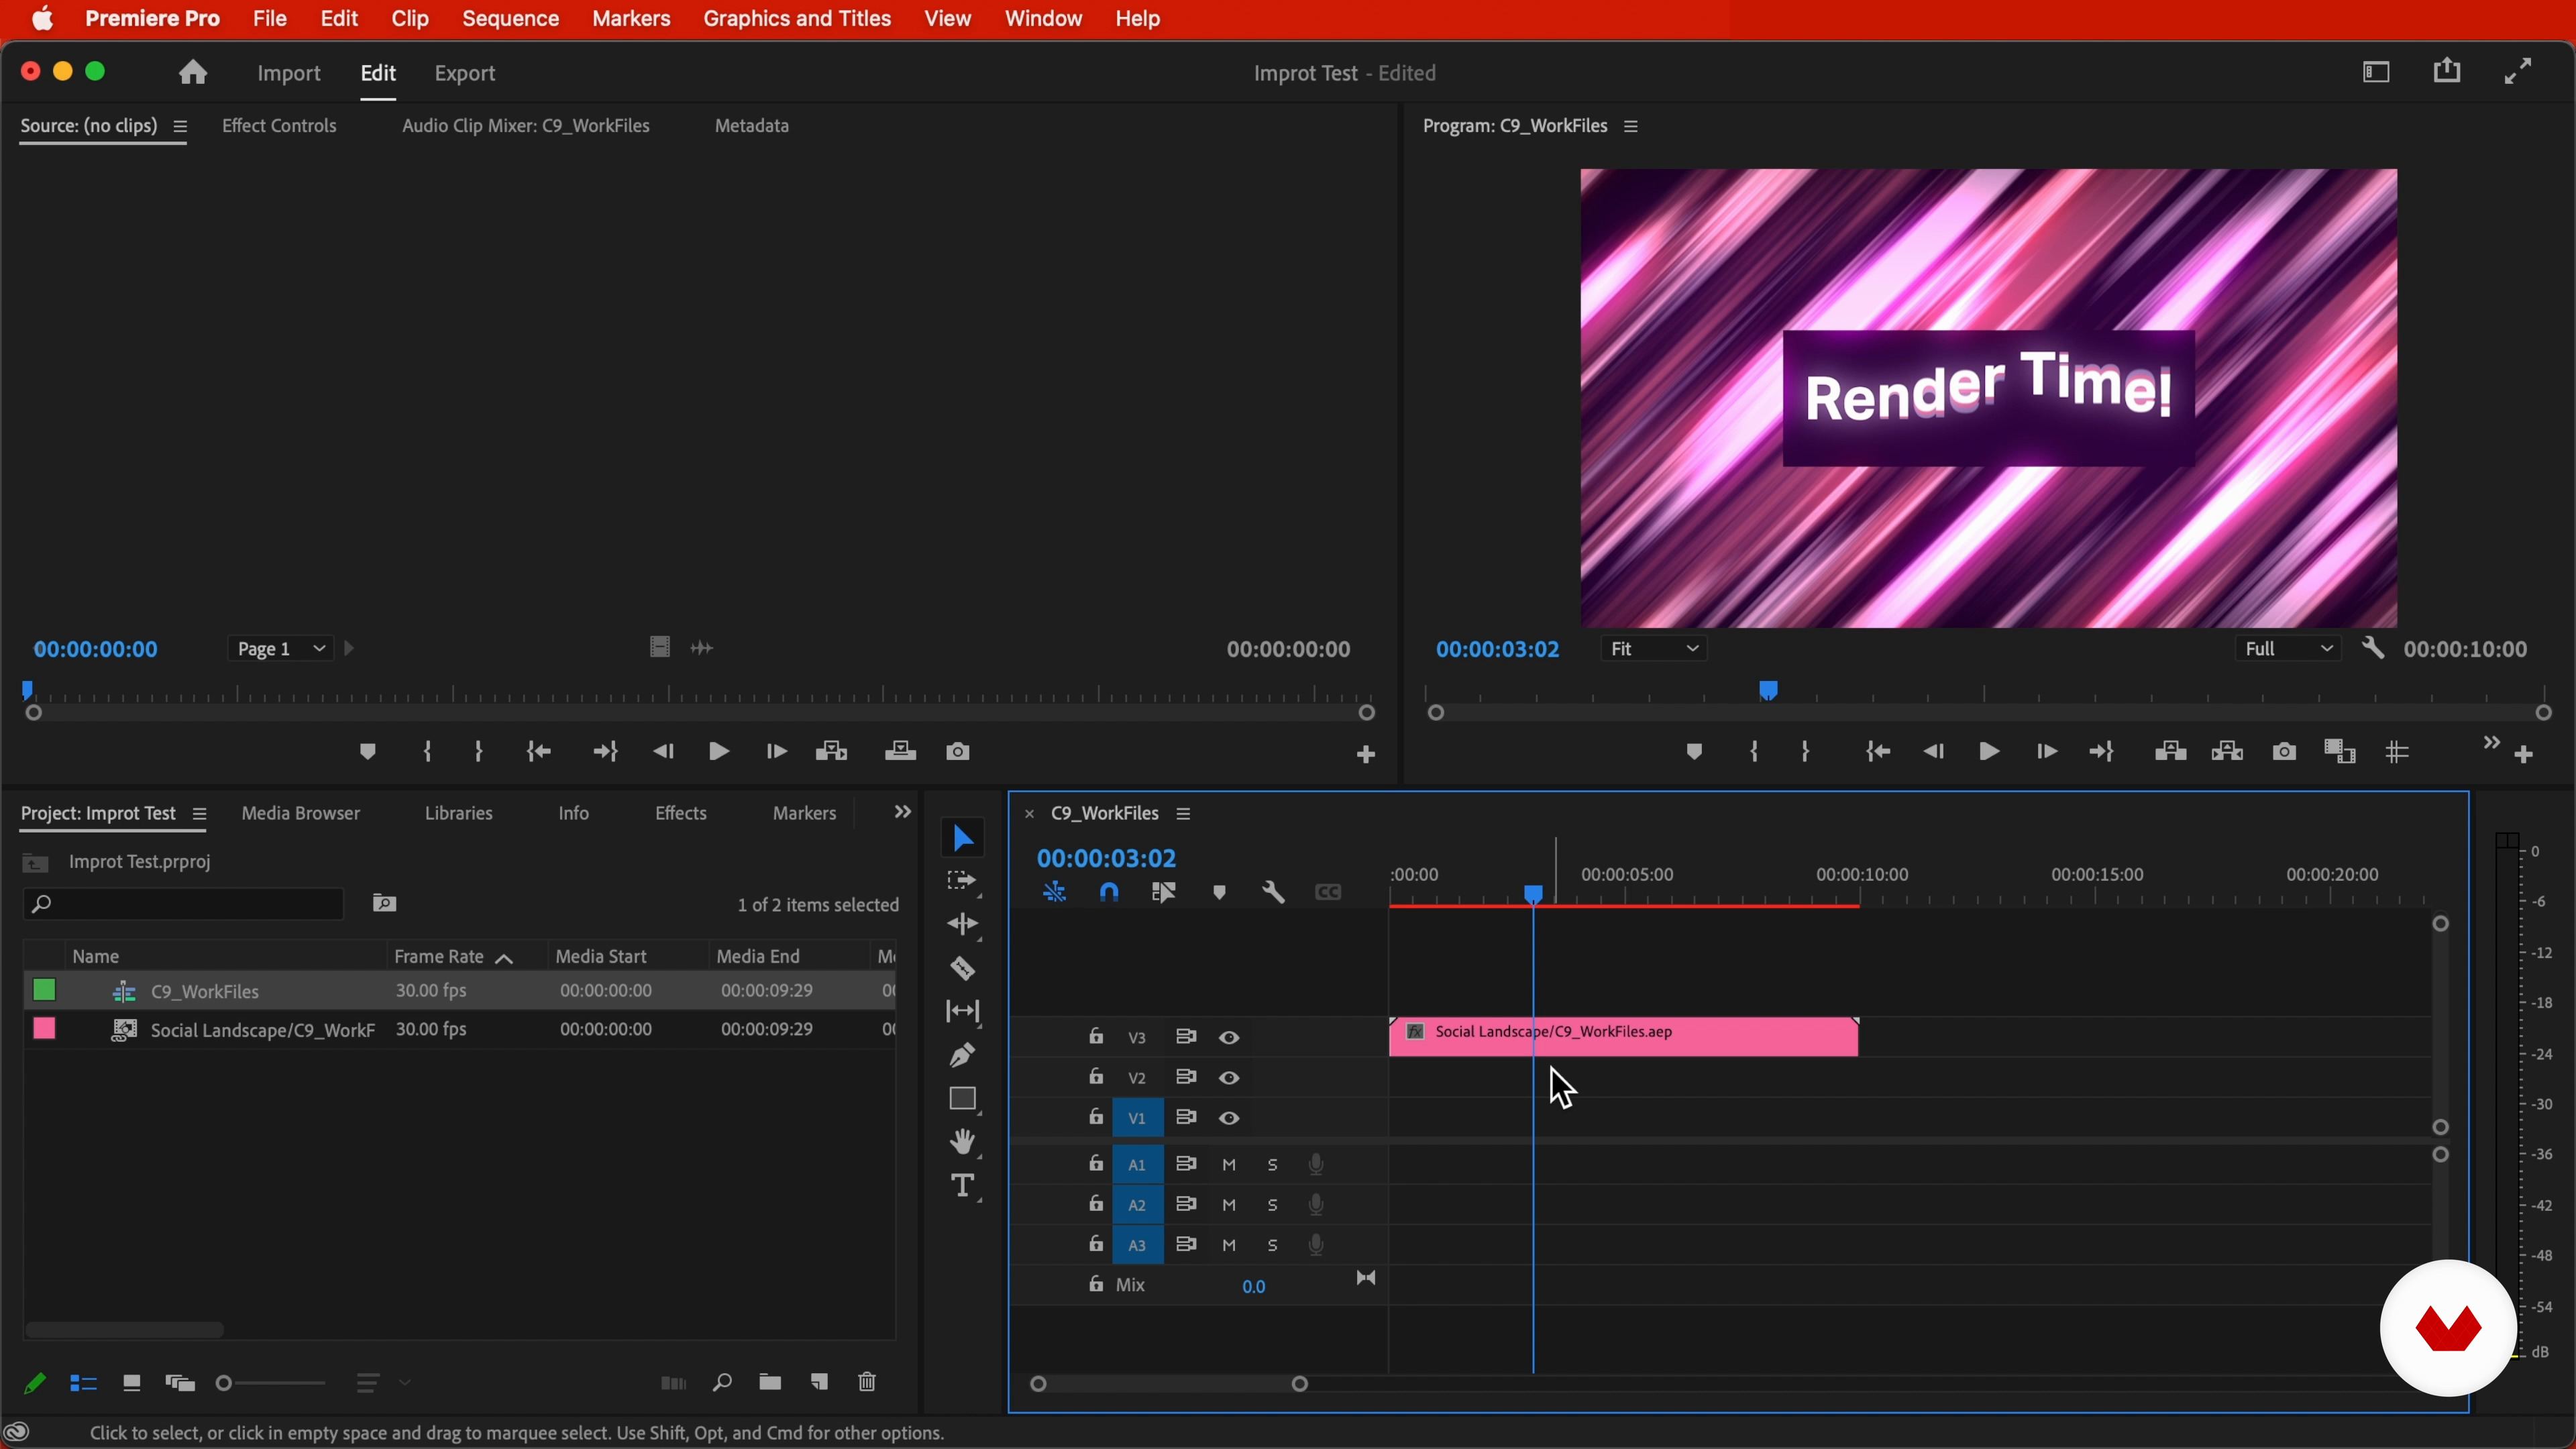This screenshot has height=1449, width=2576.
Task: Open Comparison View in Program monitor
Action: click(x=2340, y=752)
